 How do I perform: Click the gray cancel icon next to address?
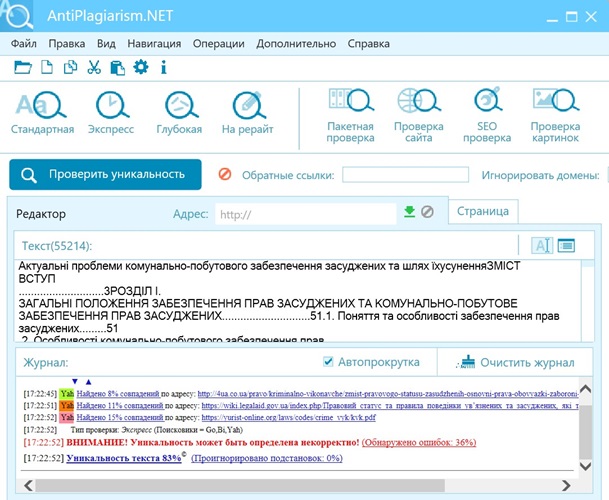(427, 212)
